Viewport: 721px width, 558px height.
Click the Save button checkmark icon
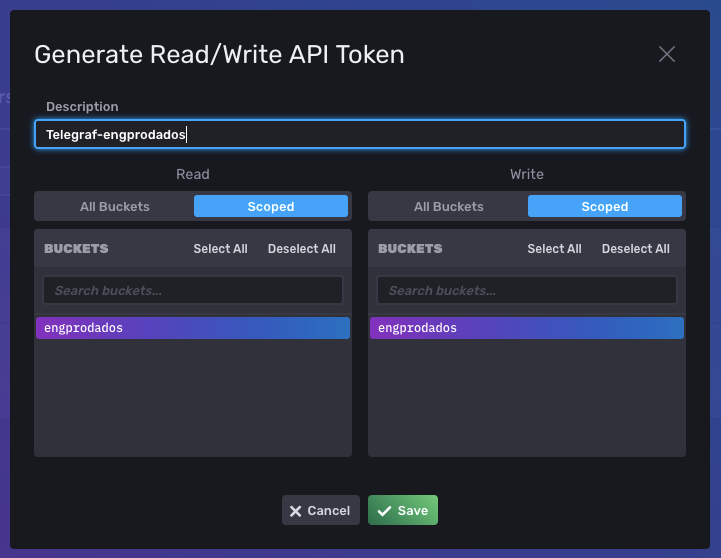click(383, 511)
